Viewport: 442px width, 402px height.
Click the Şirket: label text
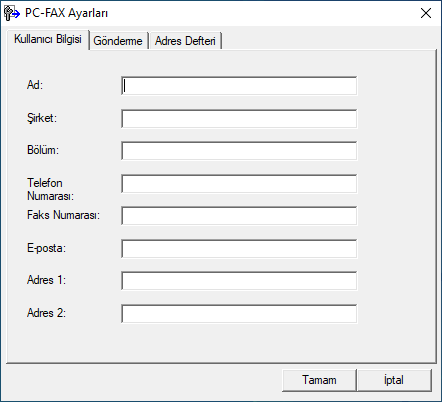(42, 118)
